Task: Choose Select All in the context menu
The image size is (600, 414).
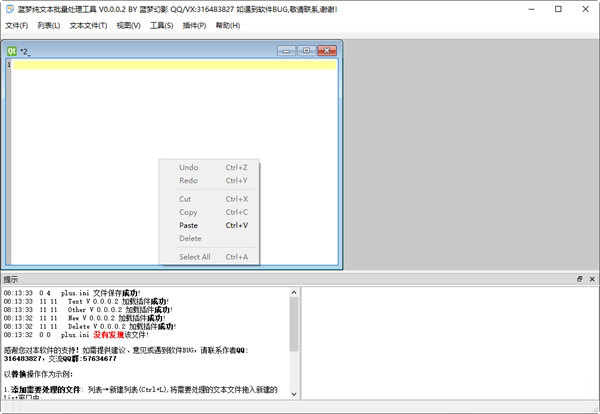Action: (x=209, y=257)
